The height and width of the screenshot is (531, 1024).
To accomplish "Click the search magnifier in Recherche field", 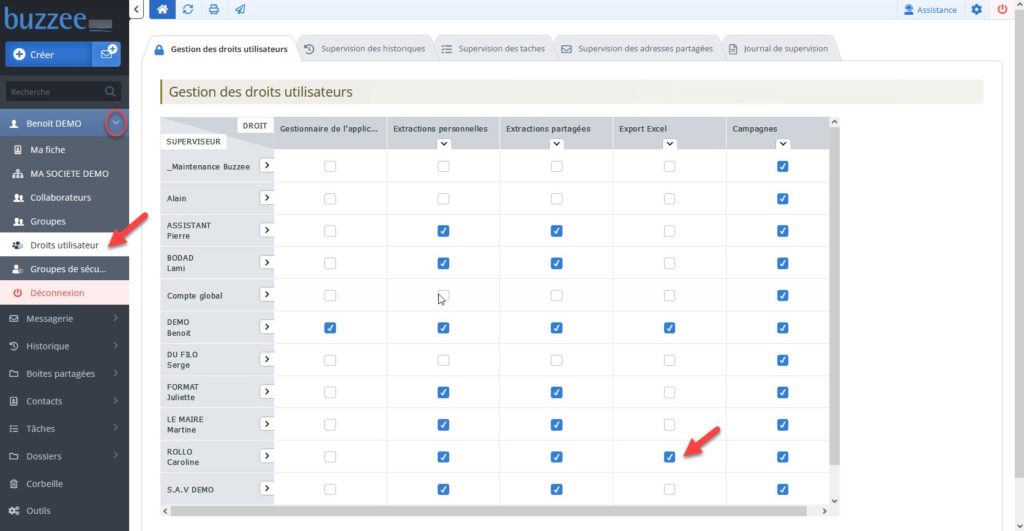I will (110, 91).
